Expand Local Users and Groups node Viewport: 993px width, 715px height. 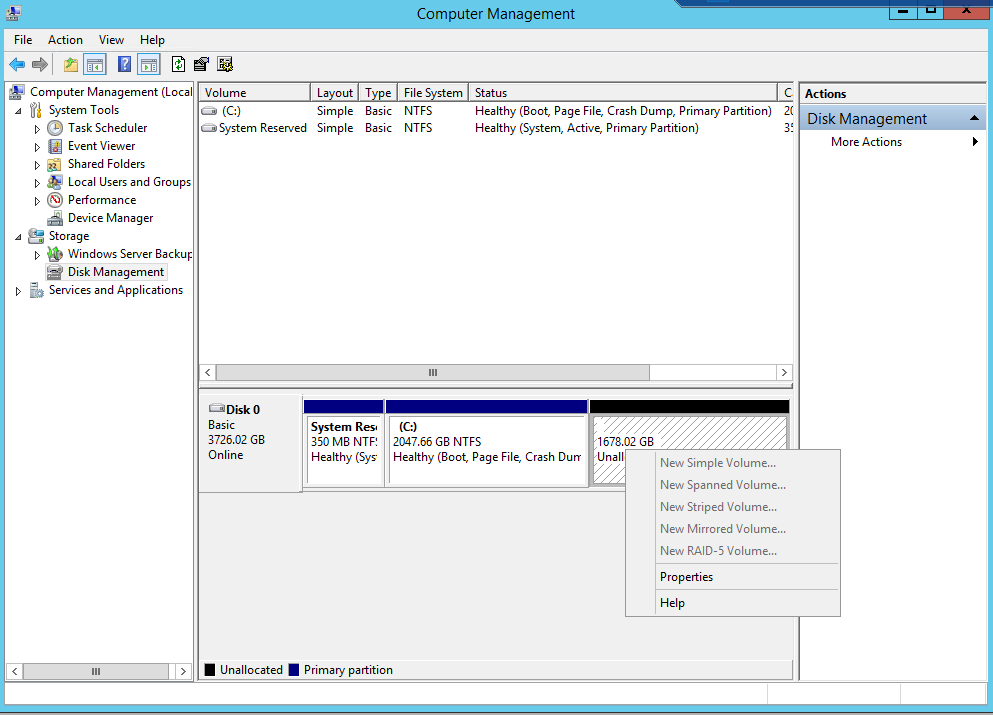37,183
